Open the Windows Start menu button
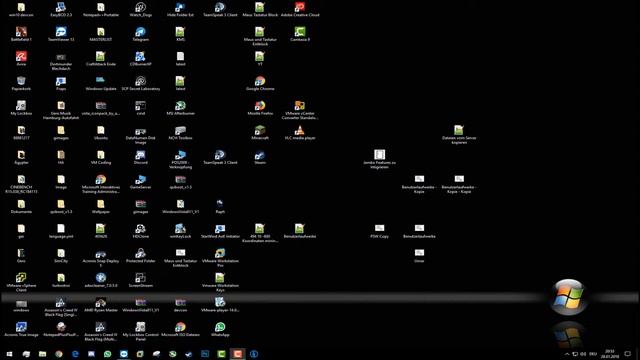The height and width of the screenshot is (360, 640). 9,354
